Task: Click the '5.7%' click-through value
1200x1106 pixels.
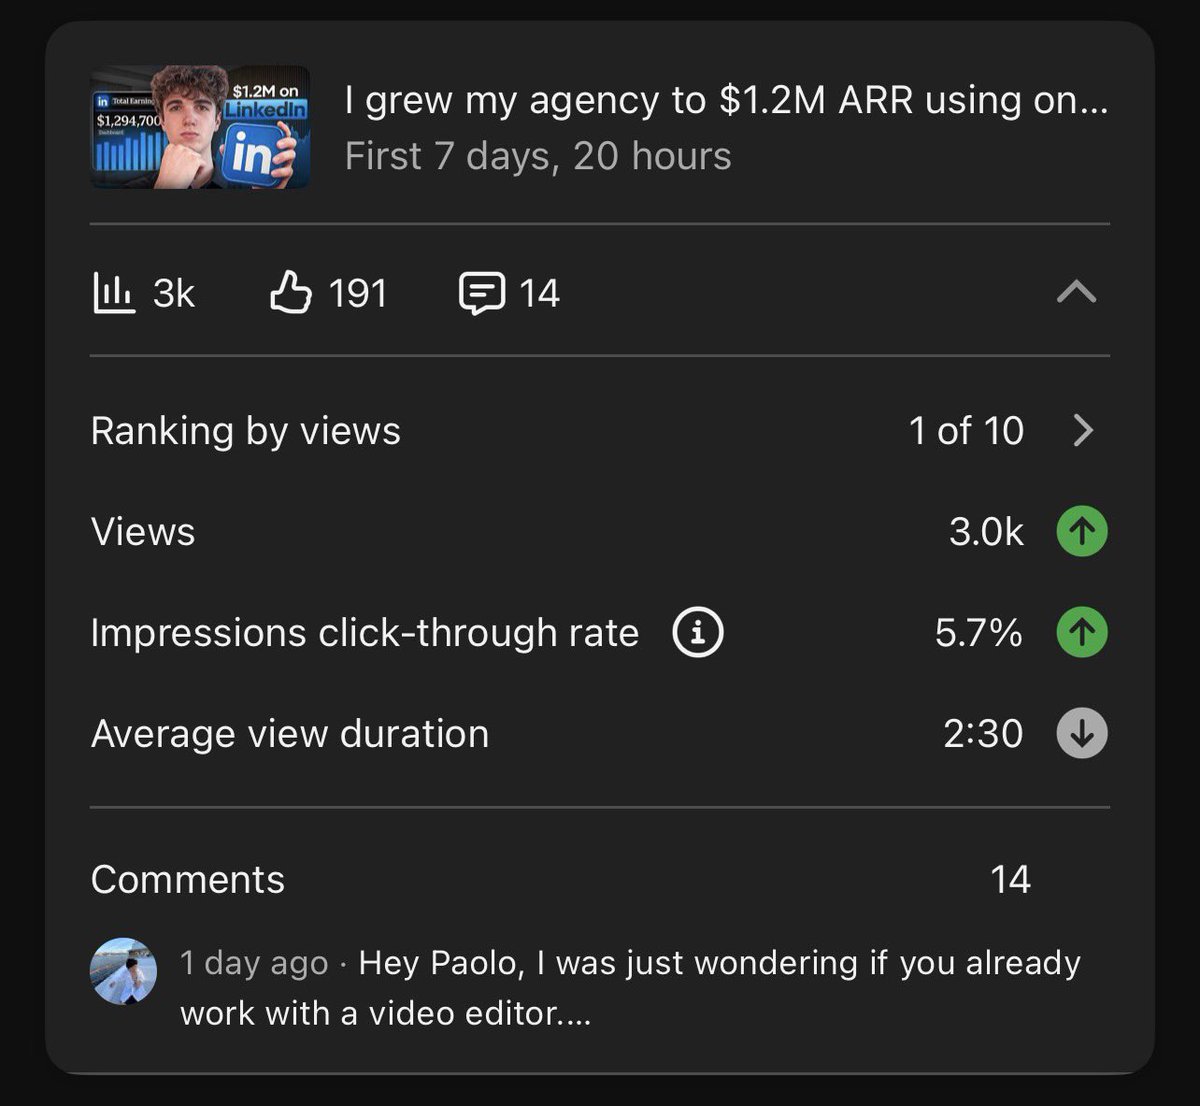Action: point(979,633)
